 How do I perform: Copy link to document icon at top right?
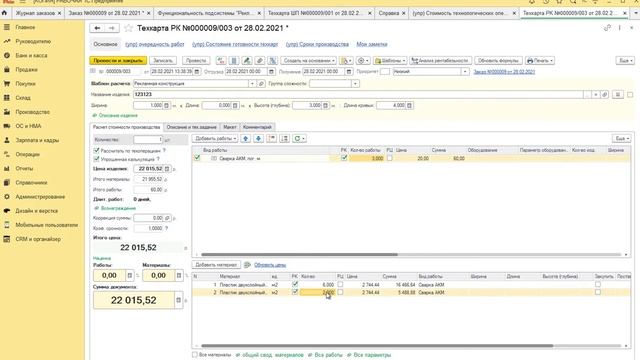pos(607,28)
